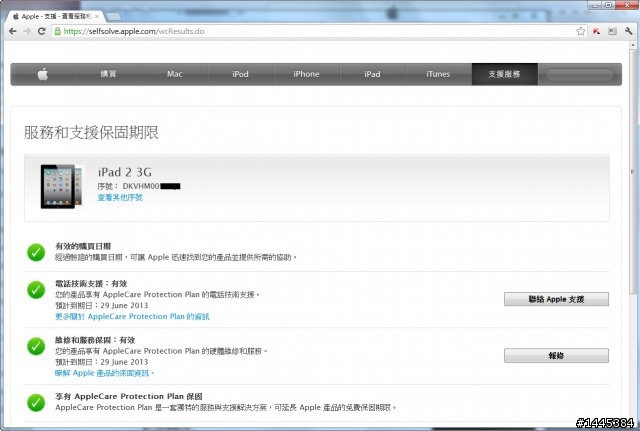Click the iPad 2 product thumbnail
The image size is (640, 431).
click(x=61, y=186)
